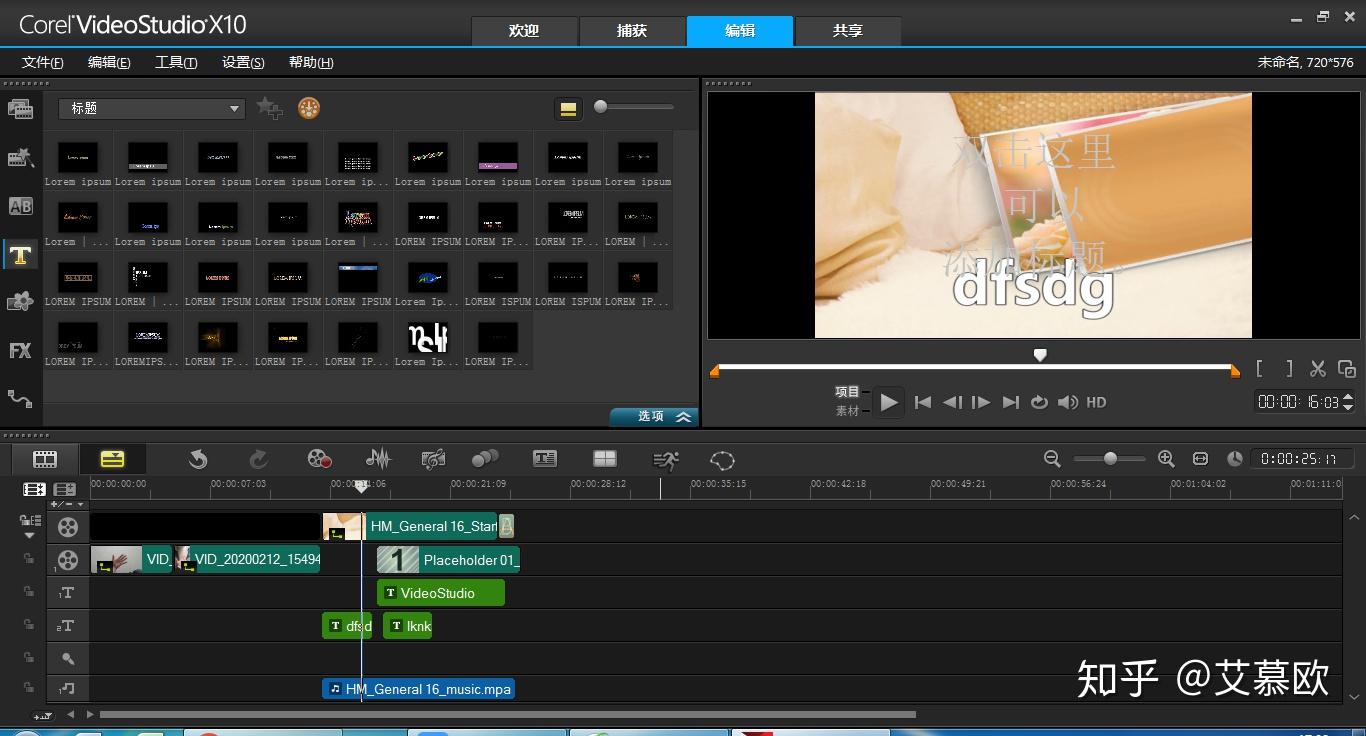Toggle repeat playback in preview

click(x=1039, y=402)
